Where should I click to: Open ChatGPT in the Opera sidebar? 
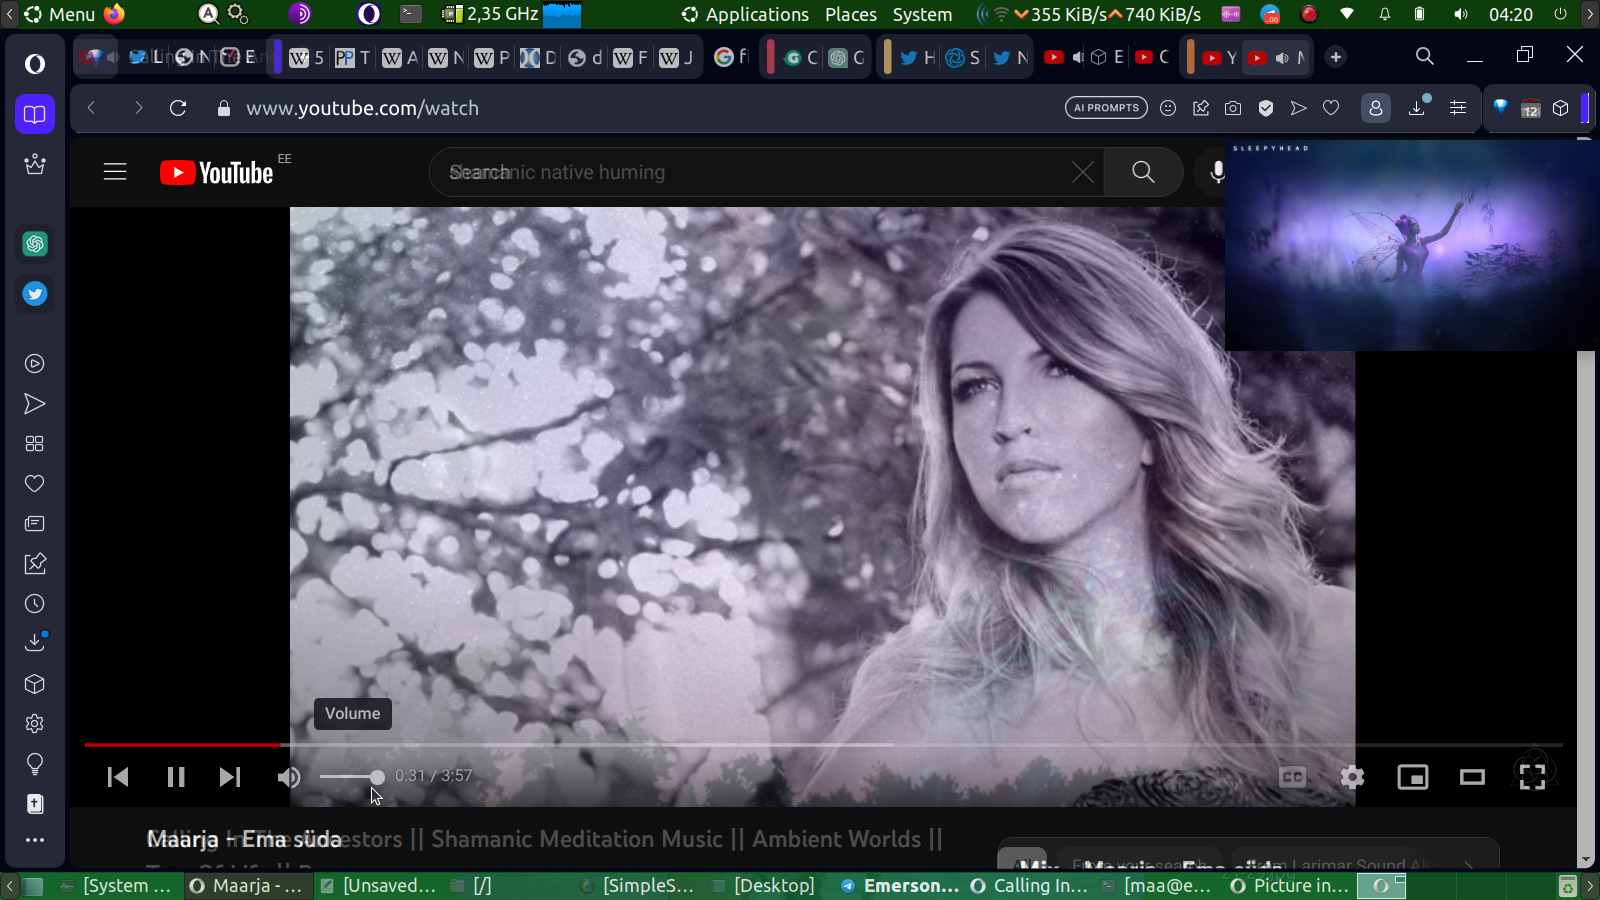[35, 244]
